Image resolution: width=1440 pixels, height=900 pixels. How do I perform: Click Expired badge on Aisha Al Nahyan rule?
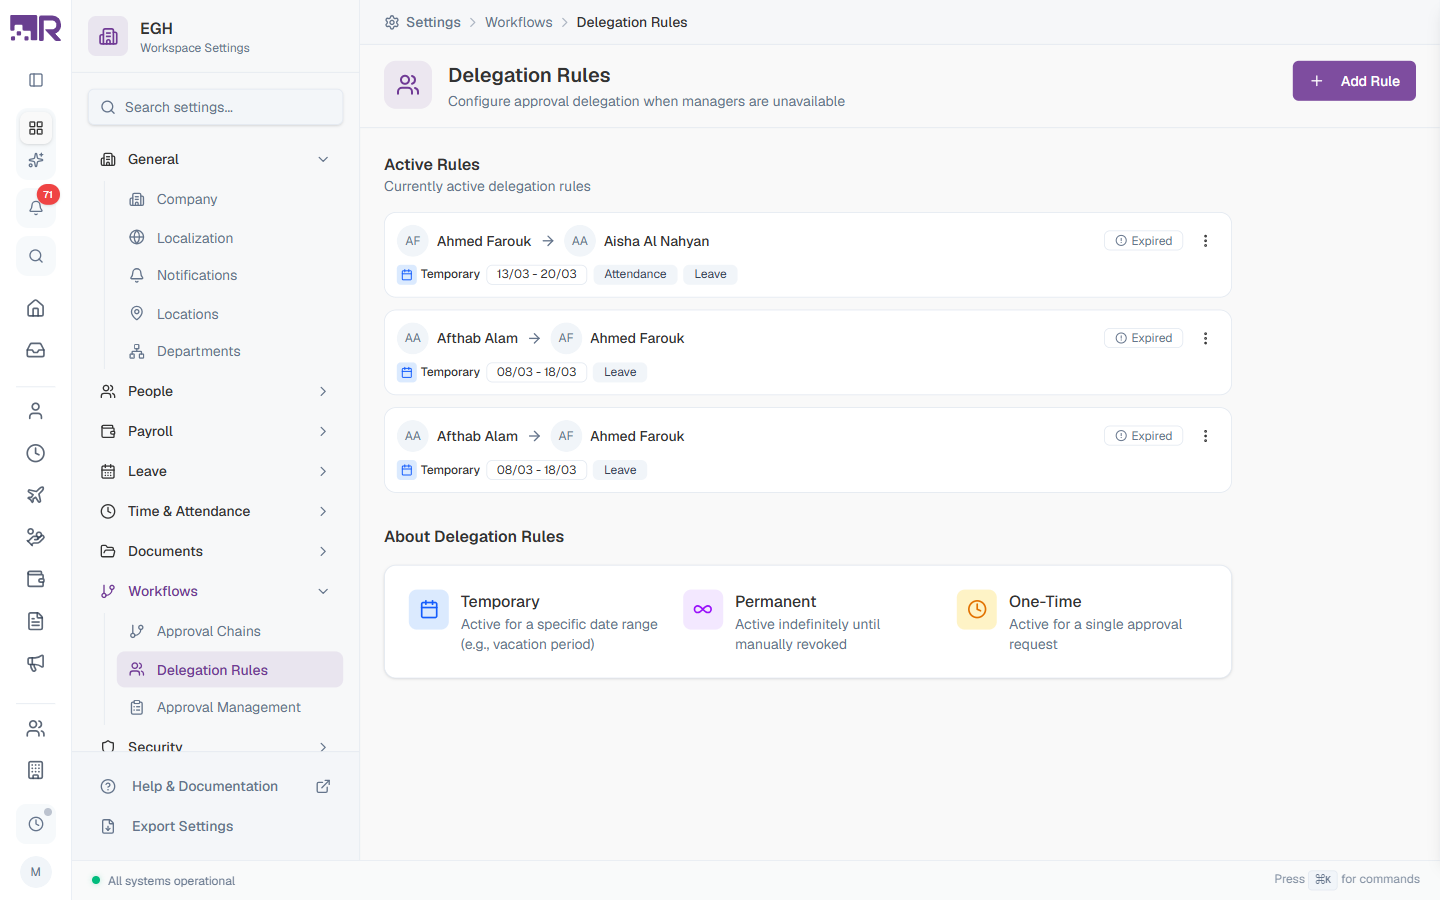click(1143, 241)
